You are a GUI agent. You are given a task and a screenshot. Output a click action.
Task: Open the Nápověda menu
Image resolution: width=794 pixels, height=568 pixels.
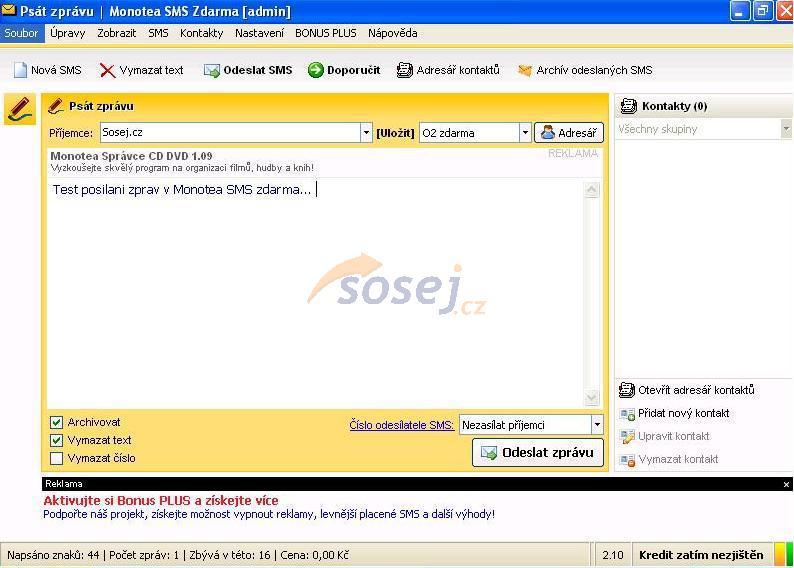[x=392, y=33]
